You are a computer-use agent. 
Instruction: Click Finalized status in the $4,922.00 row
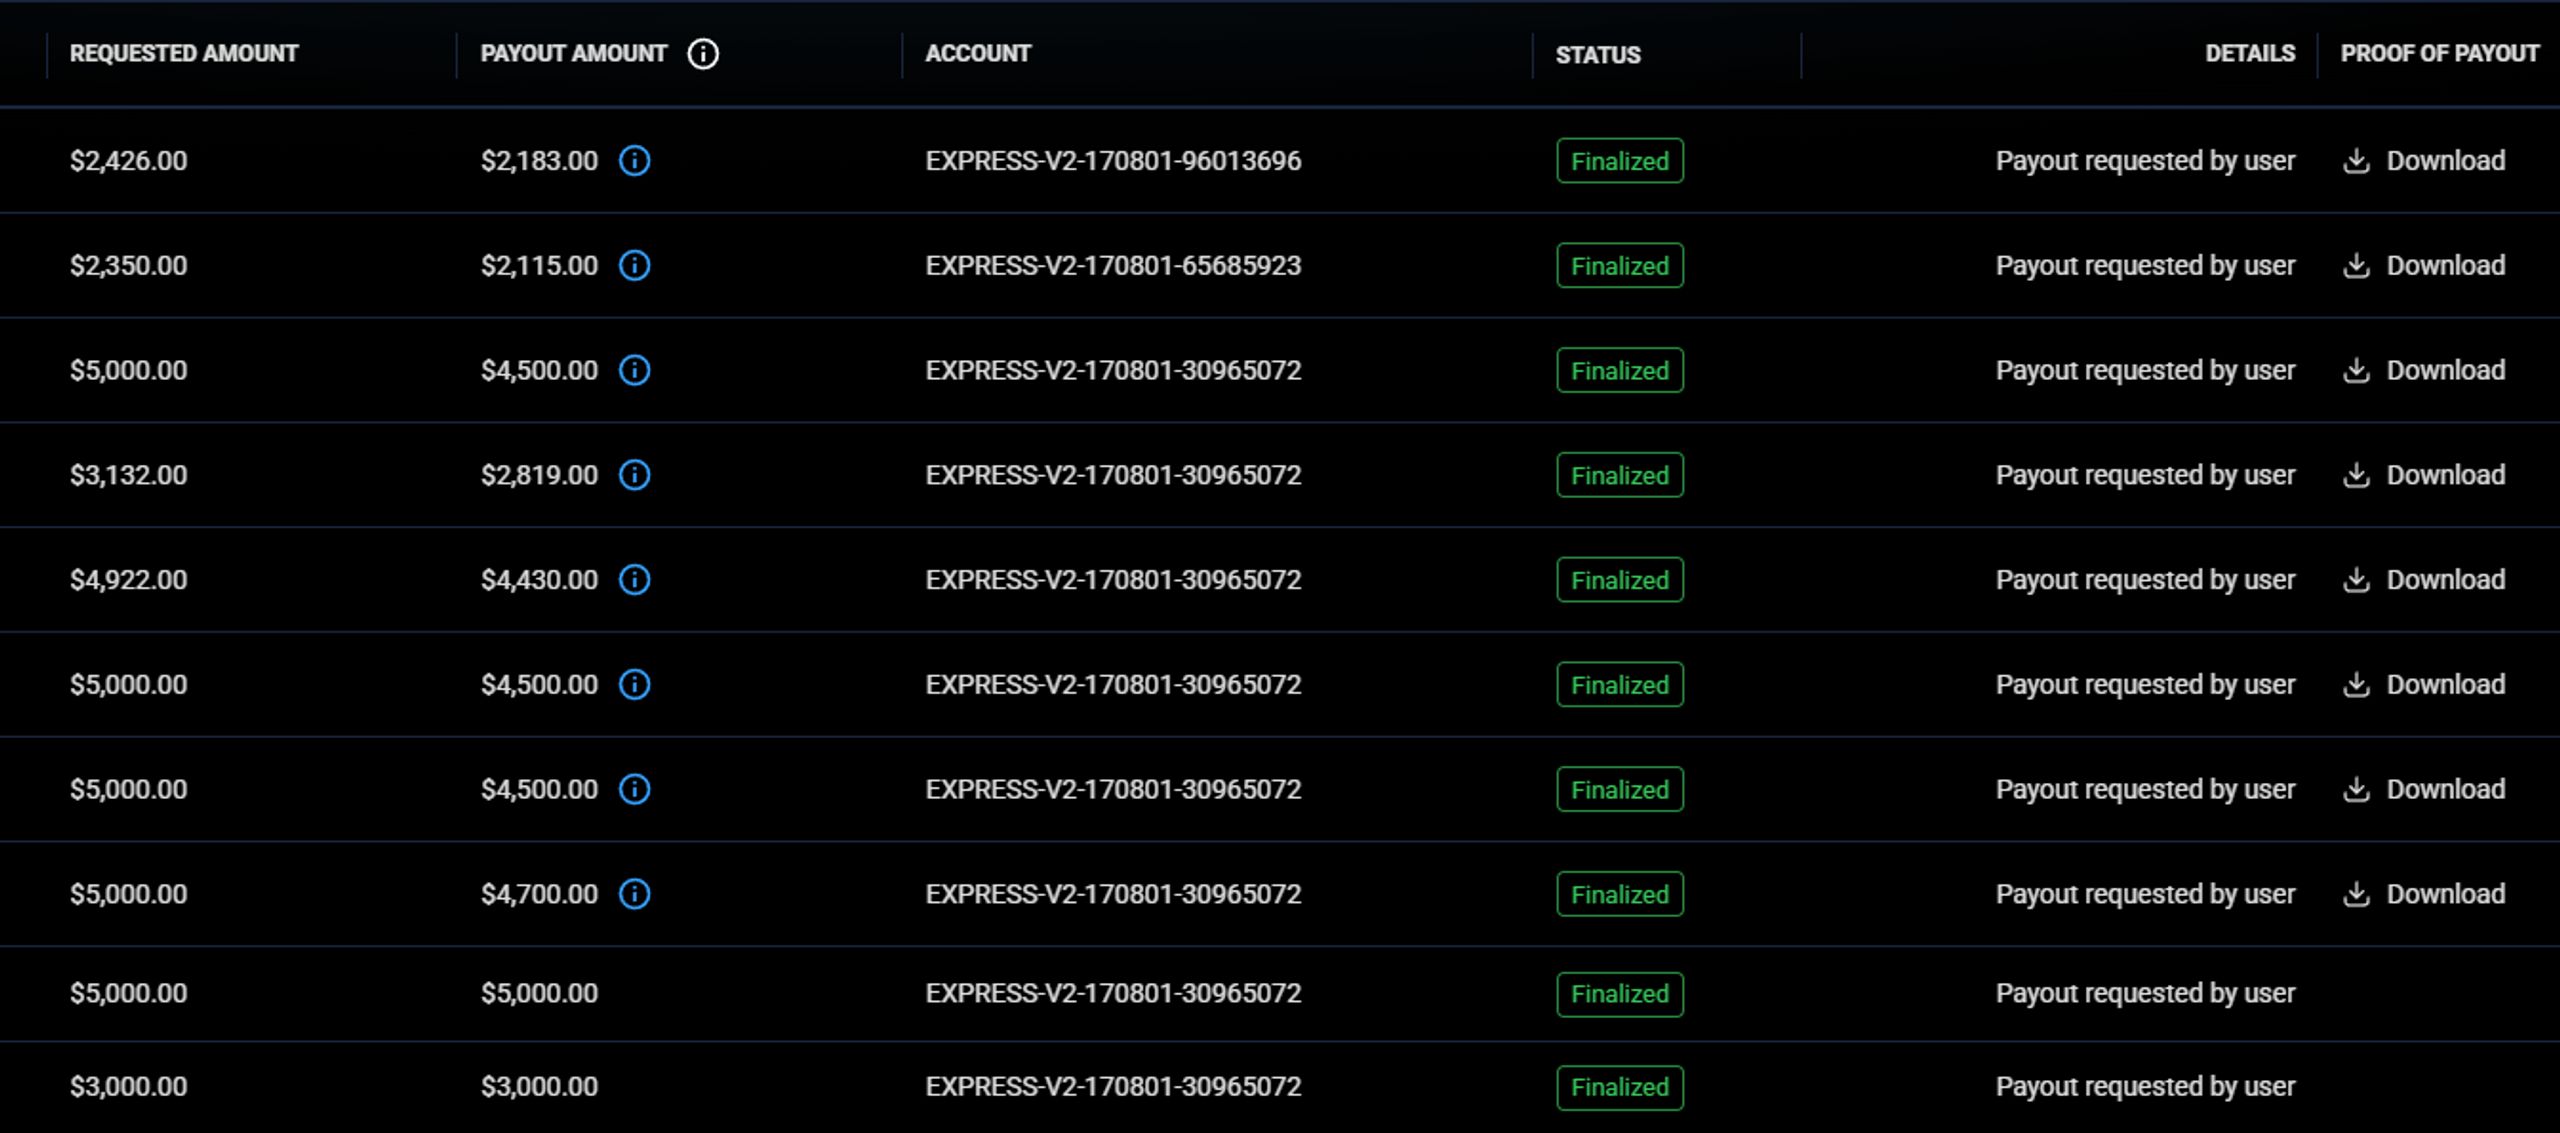click(1620, 580)
